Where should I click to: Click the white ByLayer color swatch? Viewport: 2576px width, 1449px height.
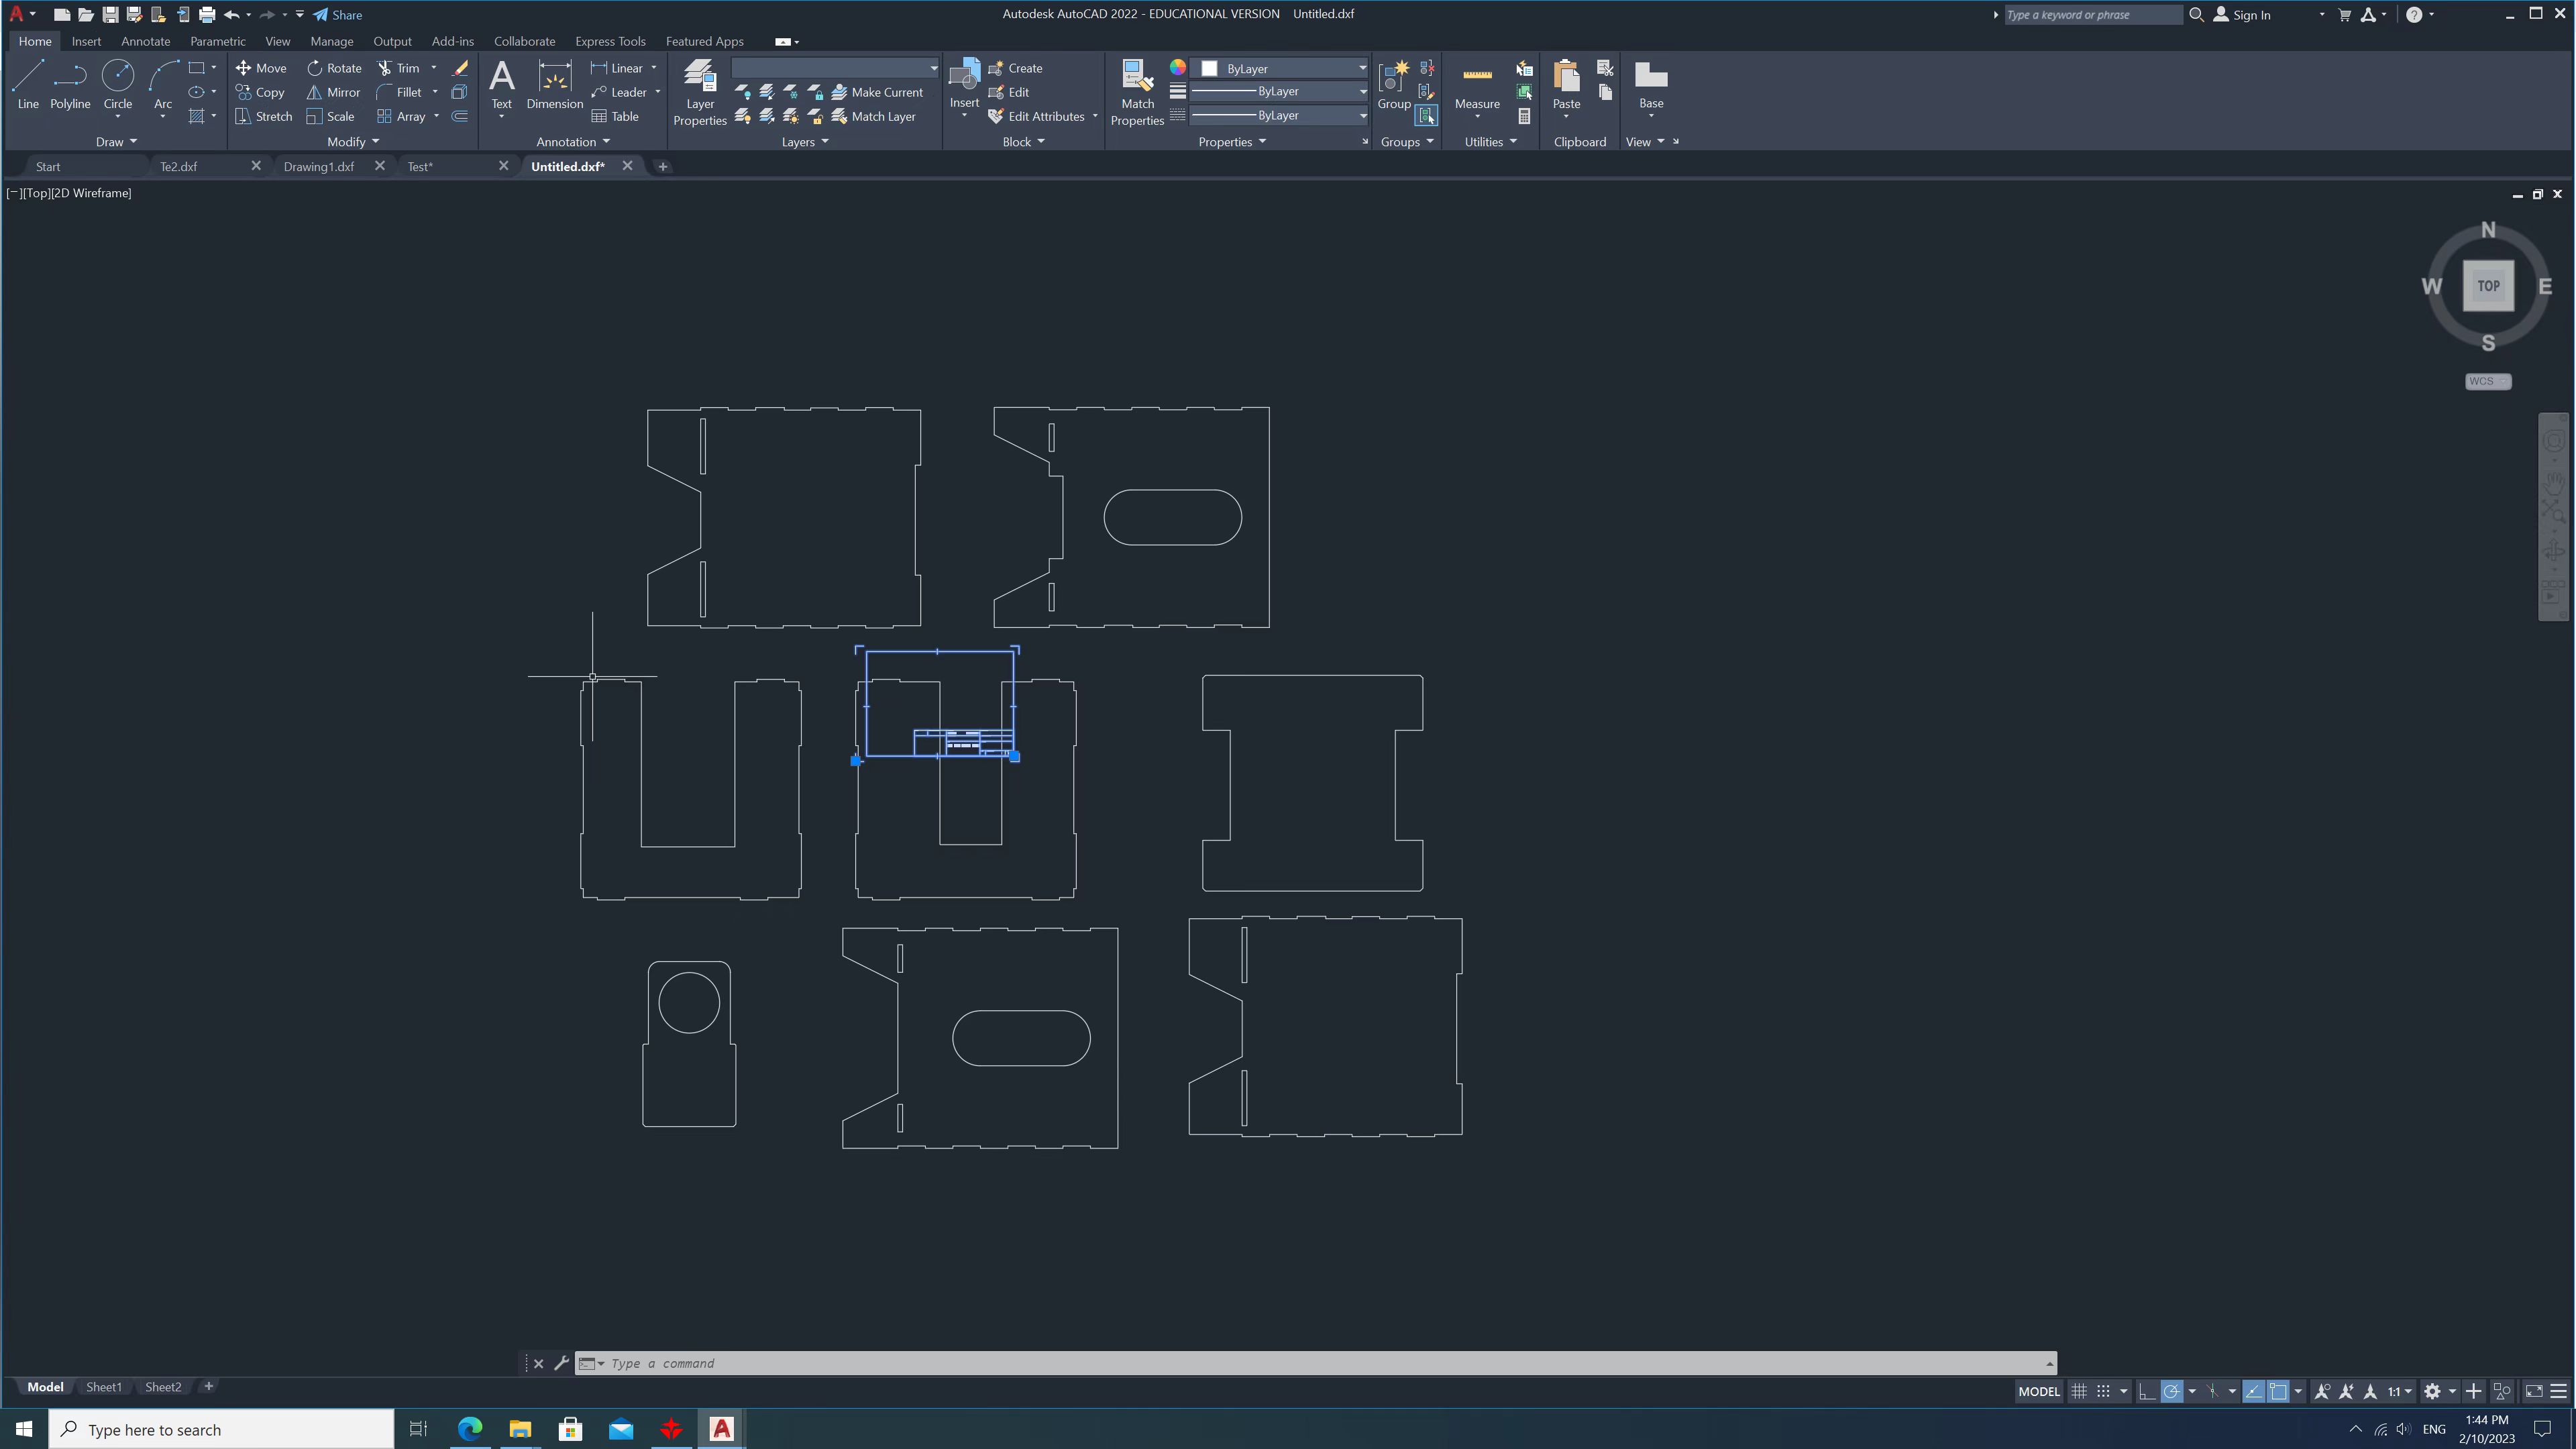coord(1209,68)
